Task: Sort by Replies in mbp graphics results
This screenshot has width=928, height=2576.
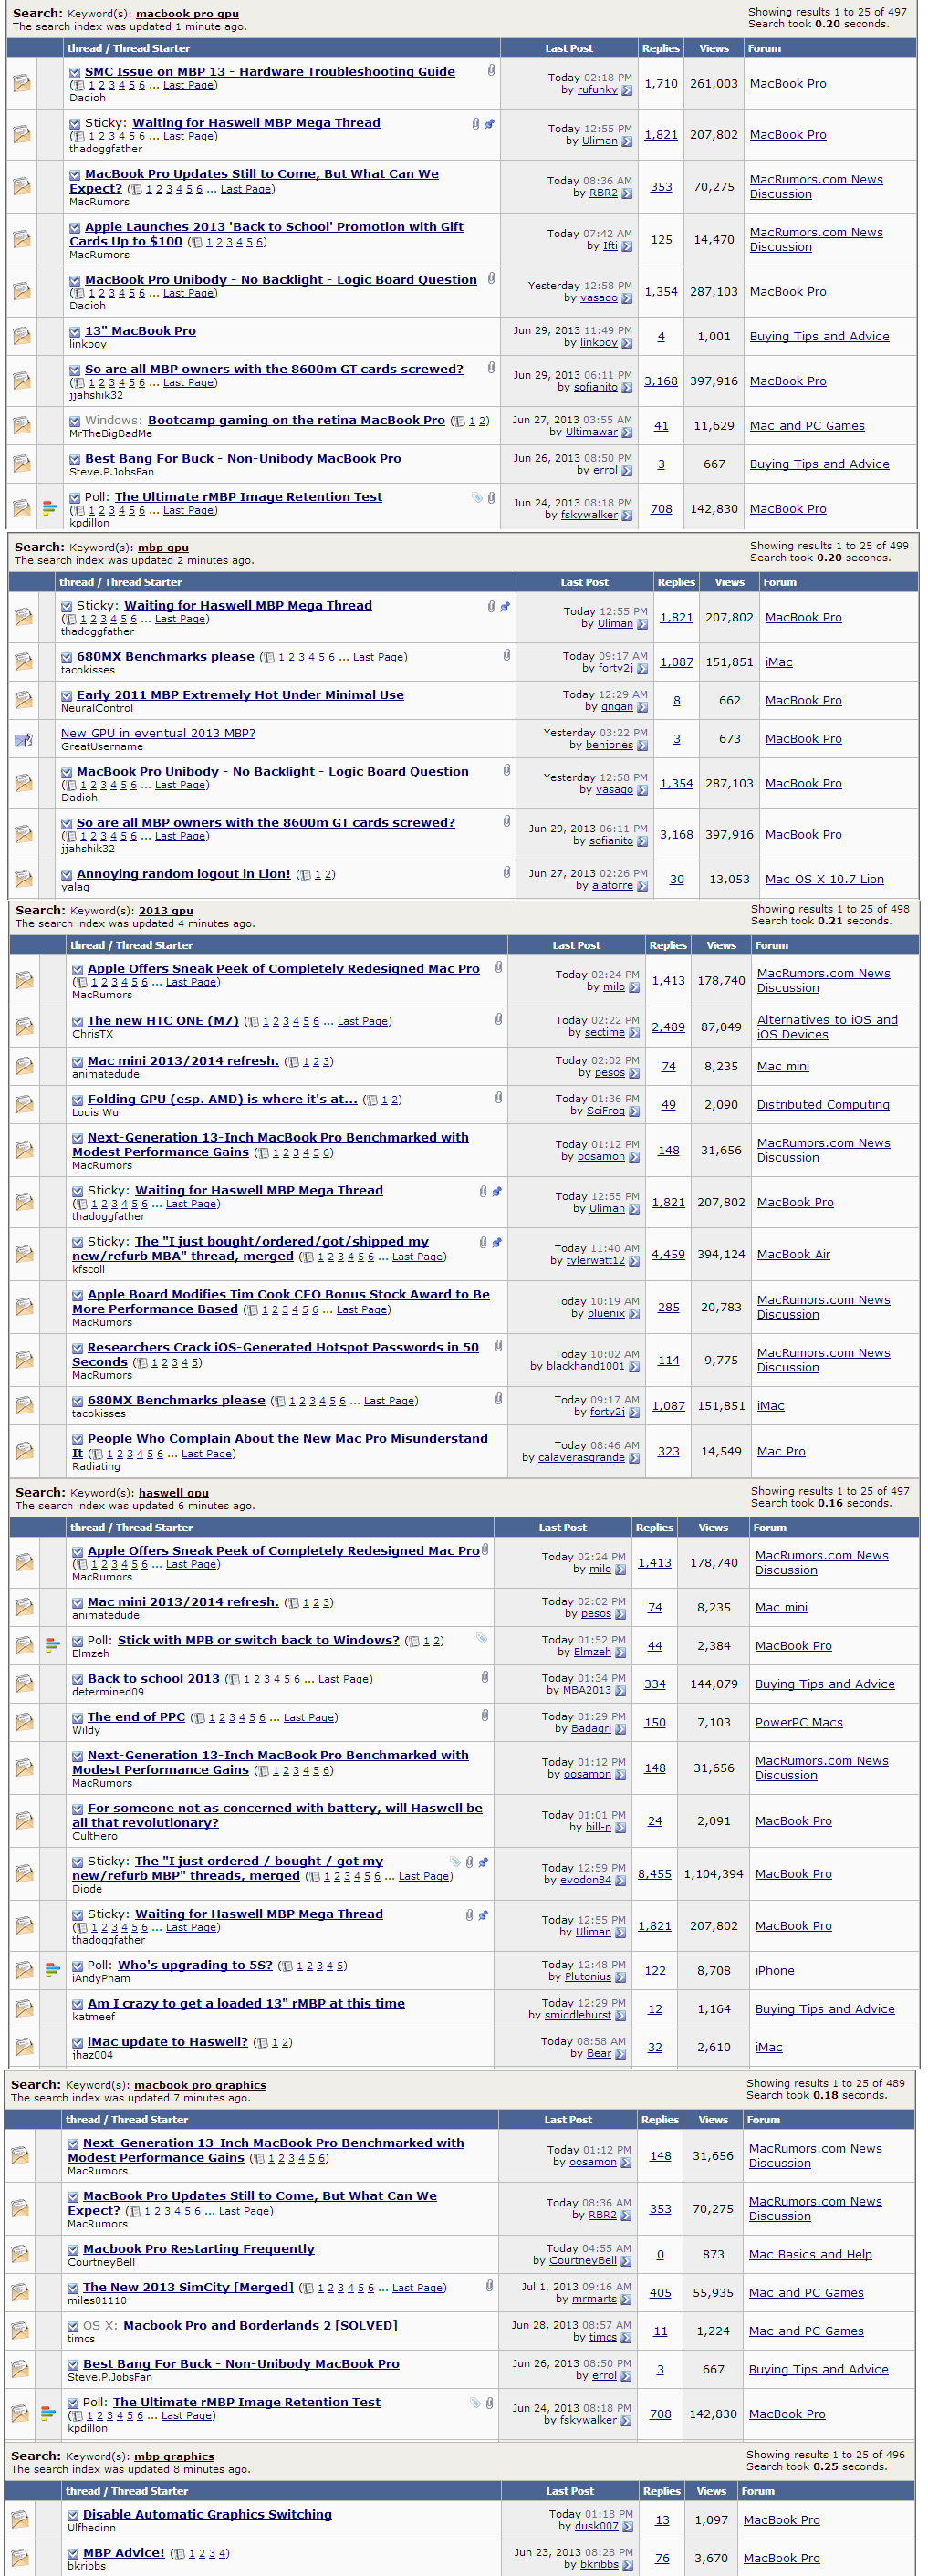Action: pyautogui.click(x=662, y=2491)
